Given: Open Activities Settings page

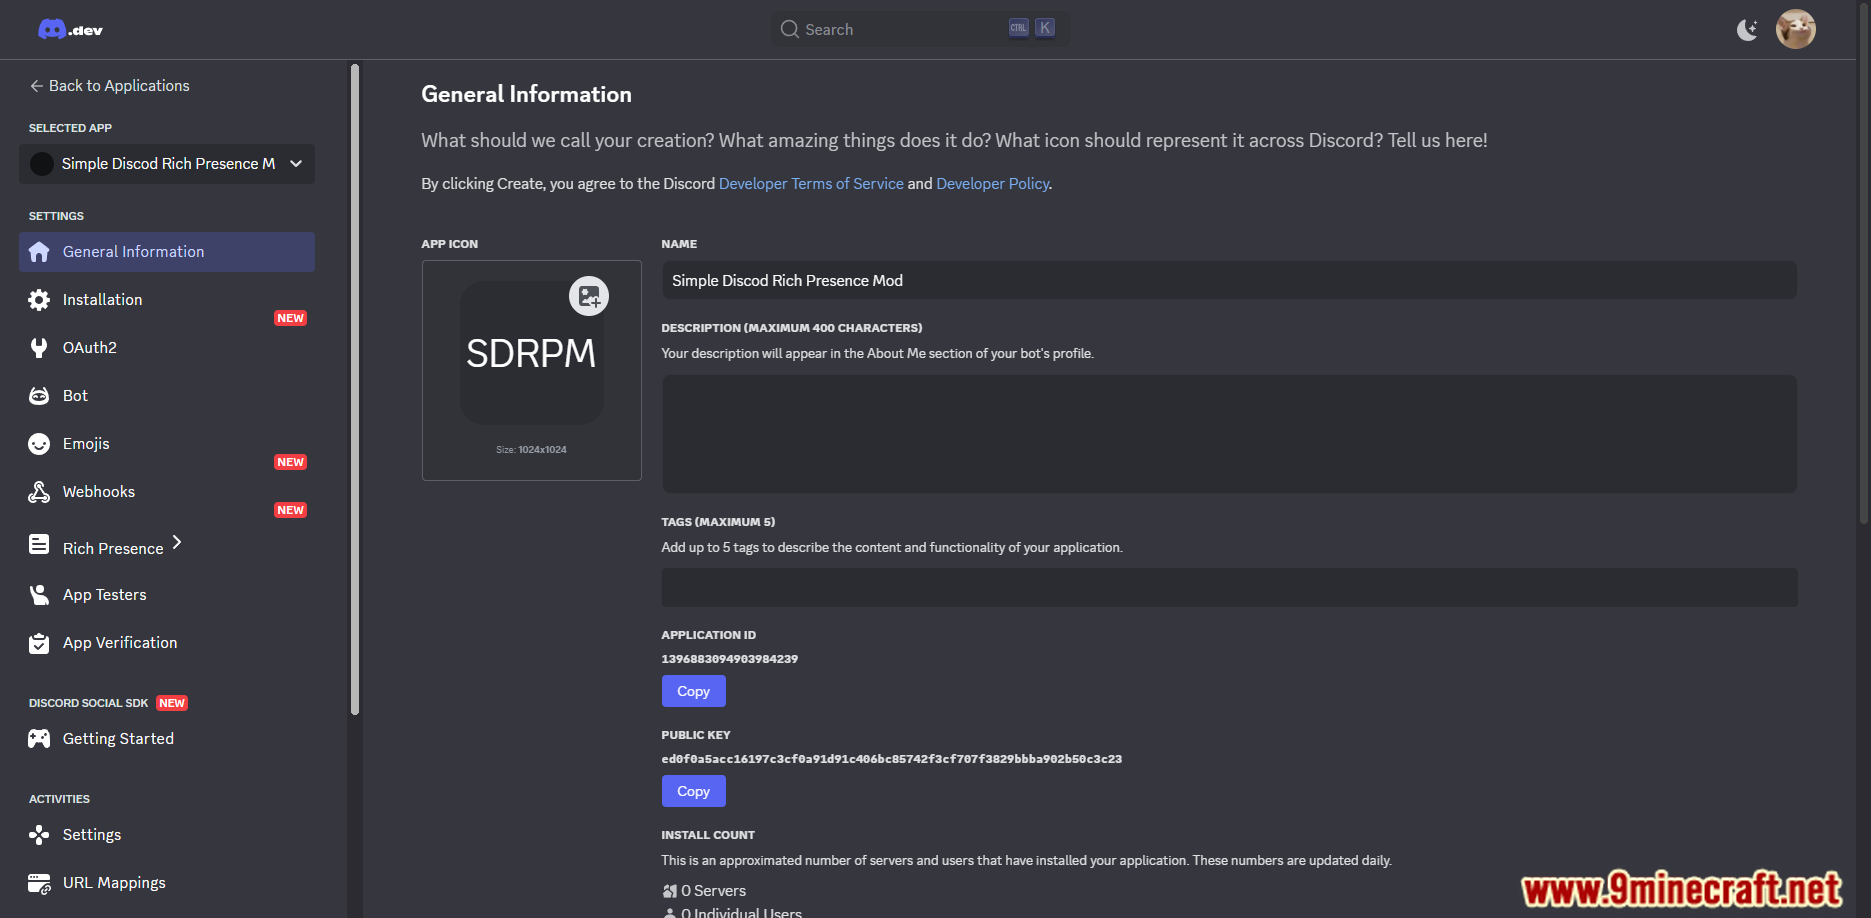Looking at the screenshot, I should [x=92, y=835].
